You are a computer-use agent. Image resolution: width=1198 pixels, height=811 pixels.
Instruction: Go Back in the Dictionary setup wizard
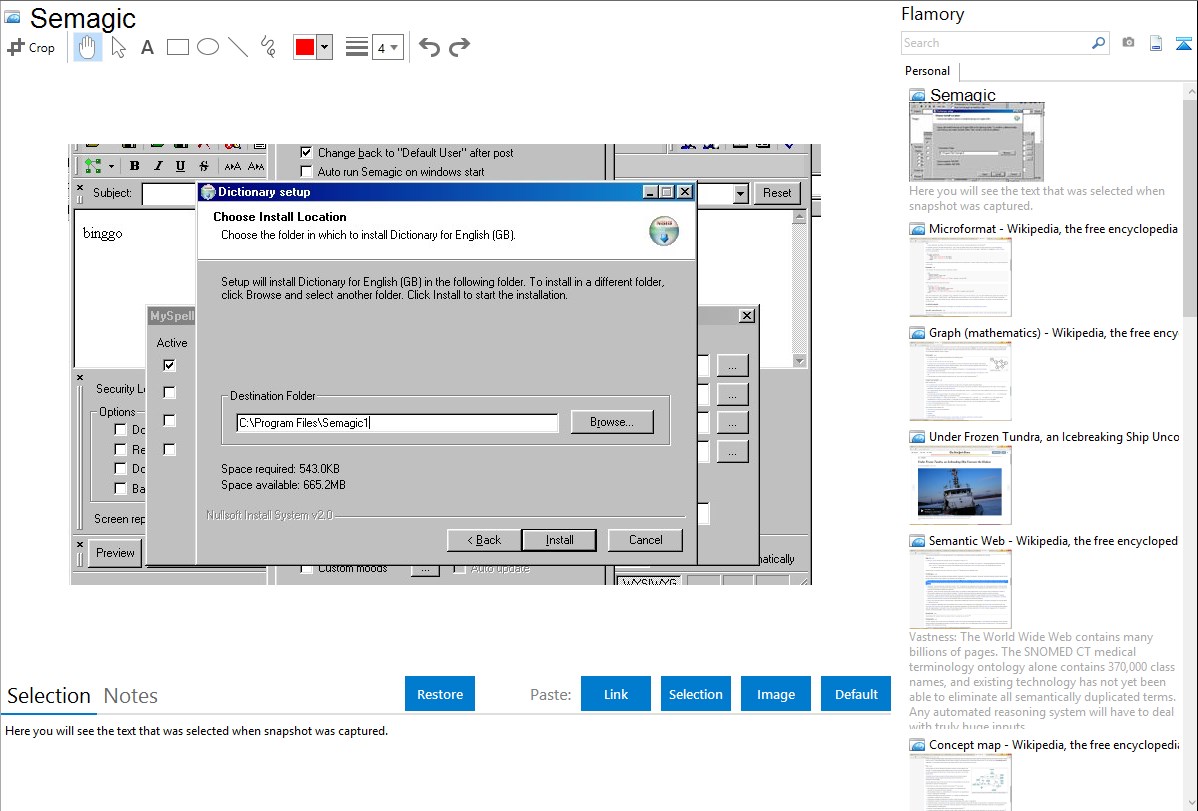tap(484, 540)
